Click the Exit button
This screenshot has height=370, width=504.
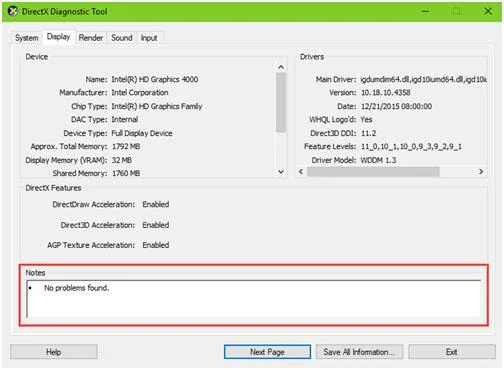452,352
